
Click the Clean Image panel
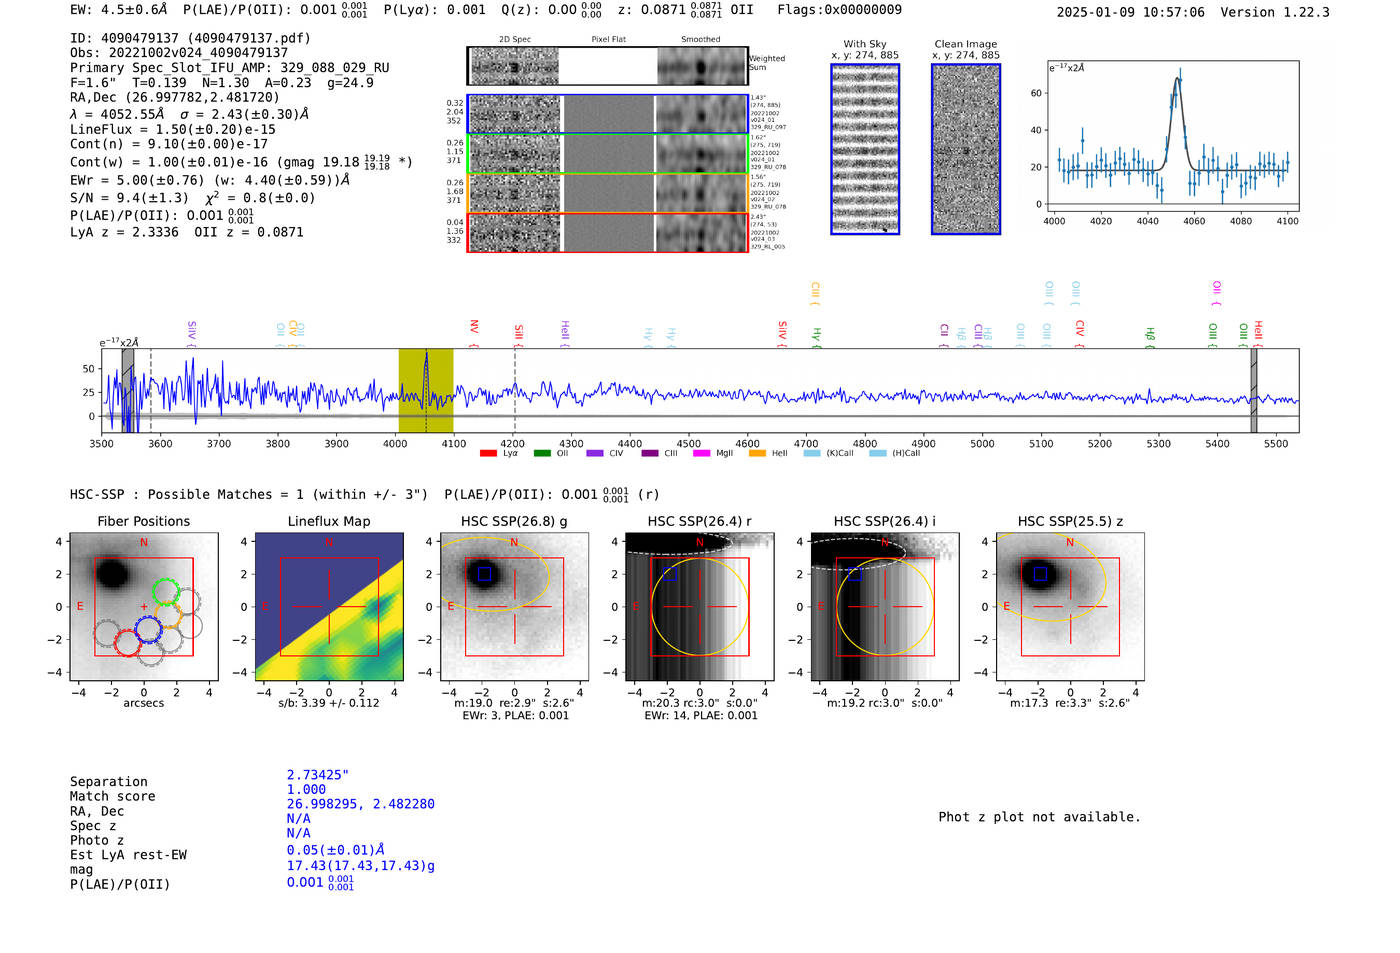(x=966, y=149)
